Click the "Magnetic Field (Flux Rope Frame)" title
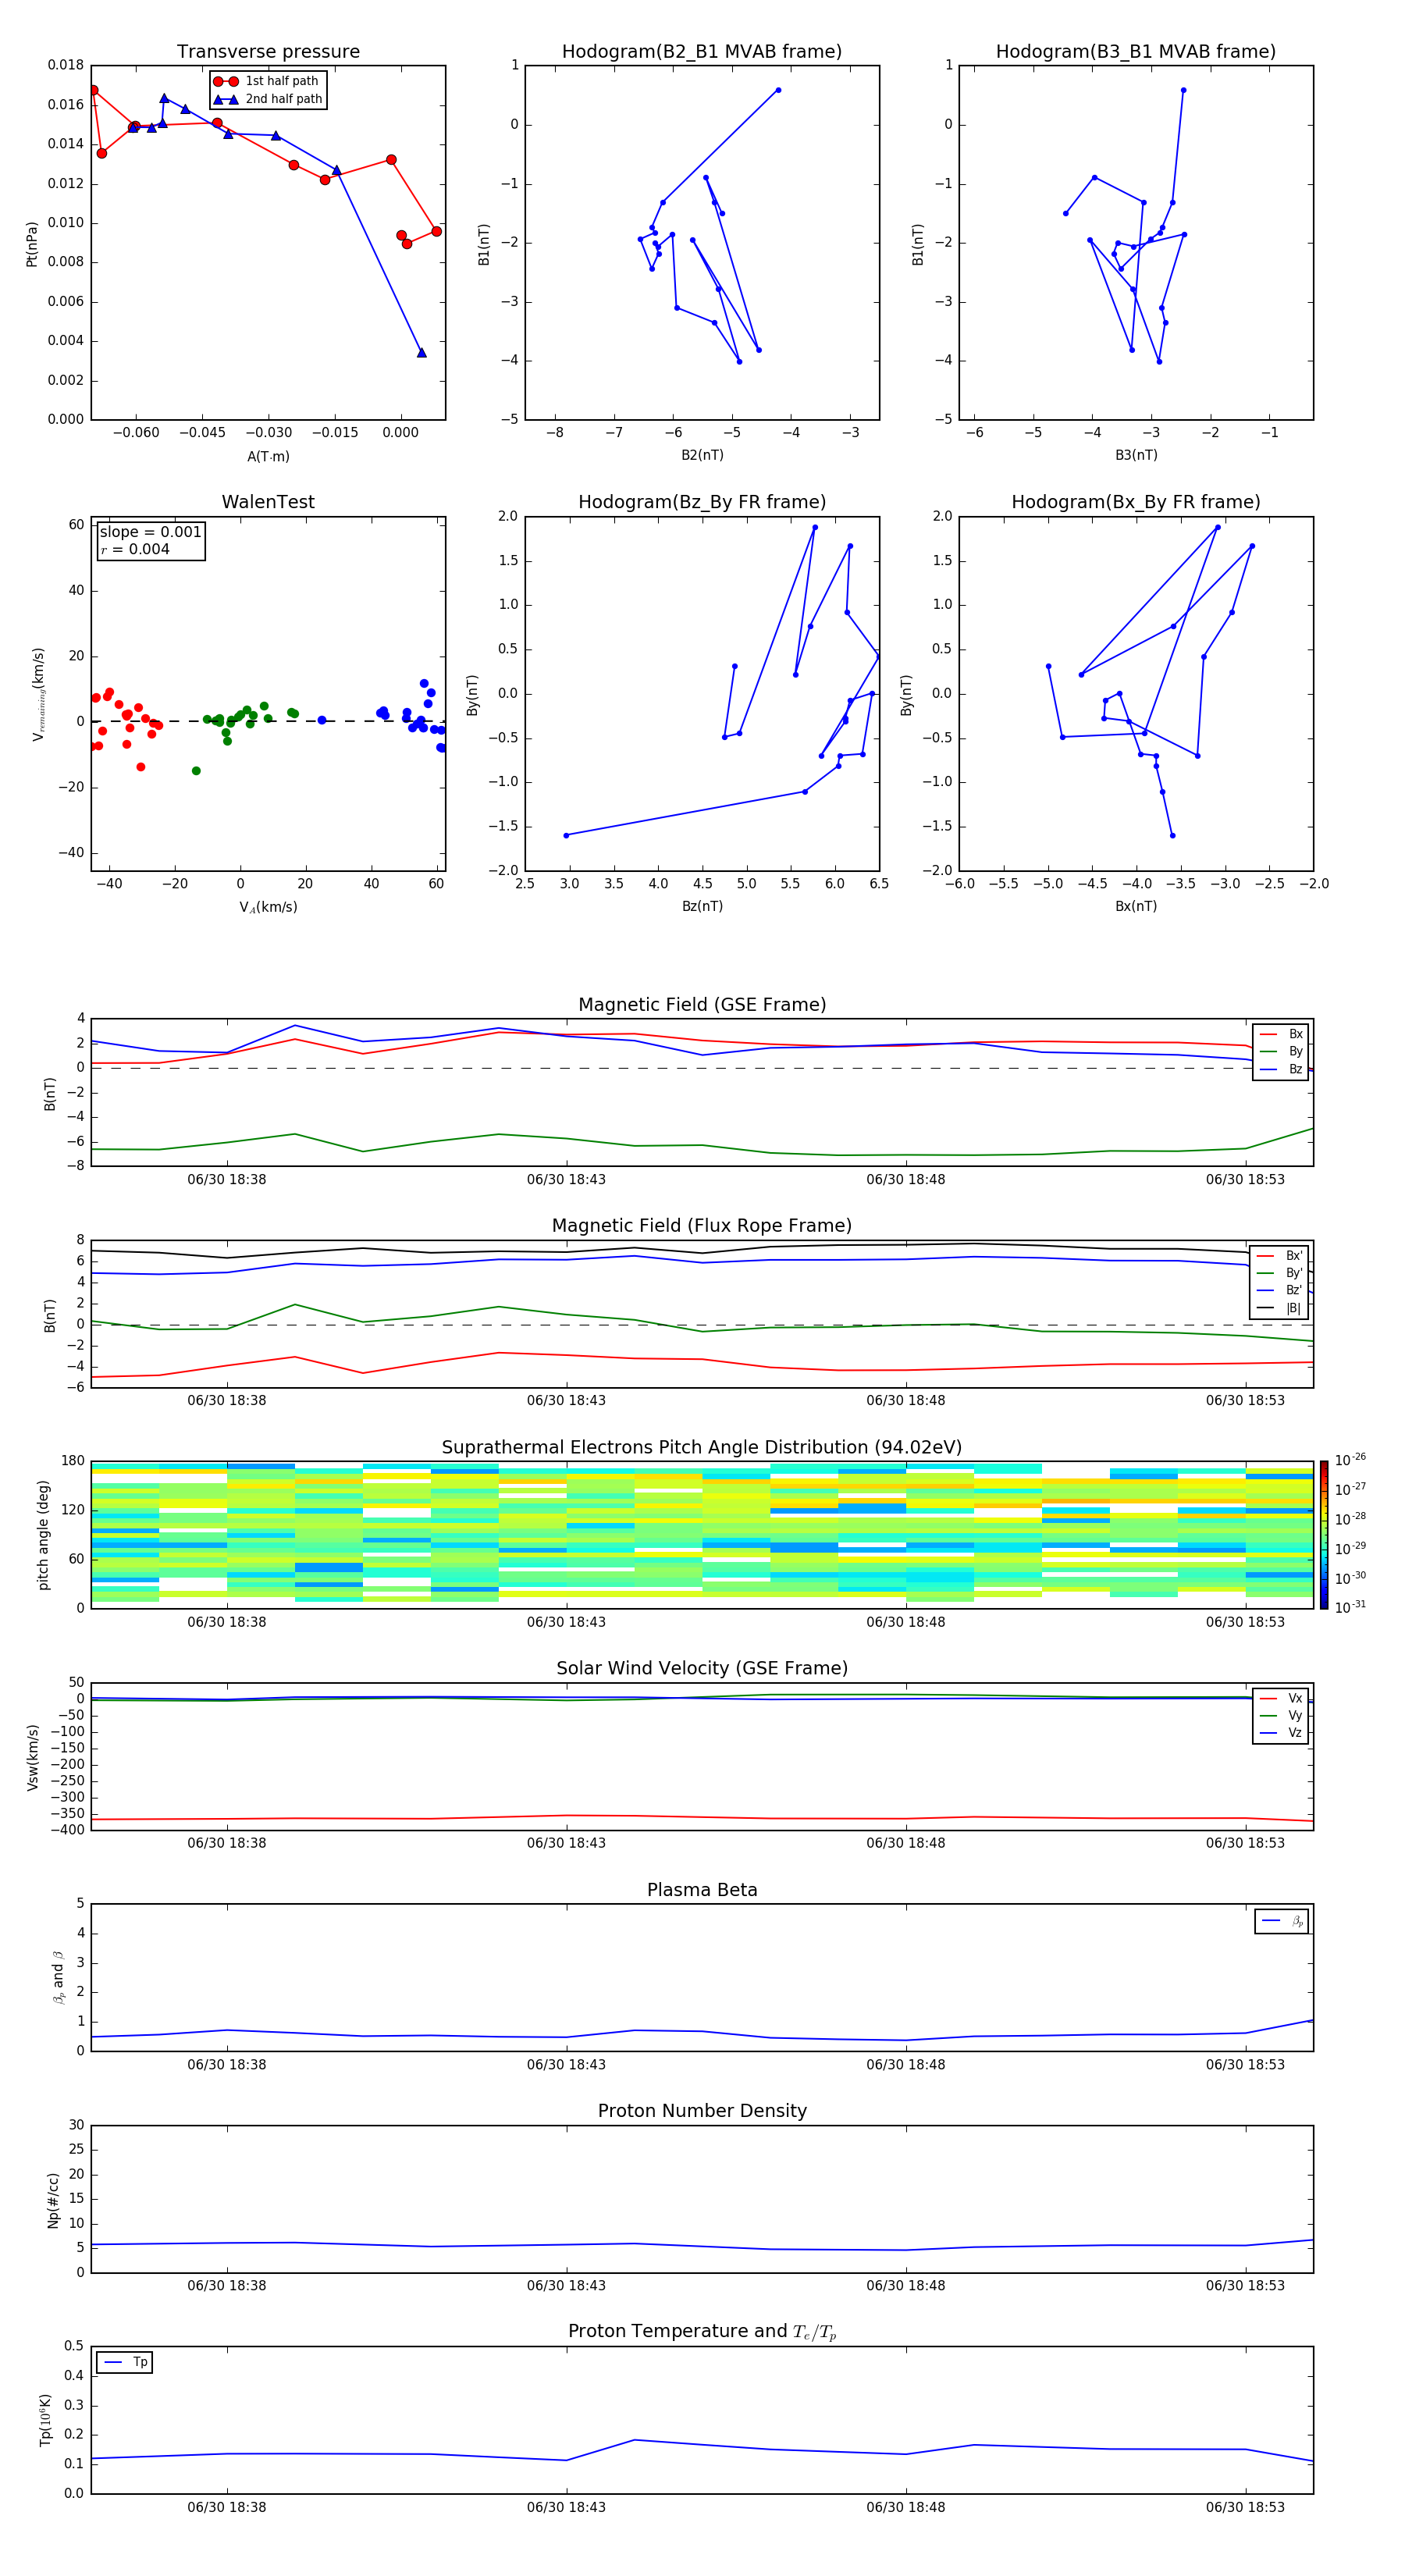The image size is (1405, 2576). tap(702, 1226)
